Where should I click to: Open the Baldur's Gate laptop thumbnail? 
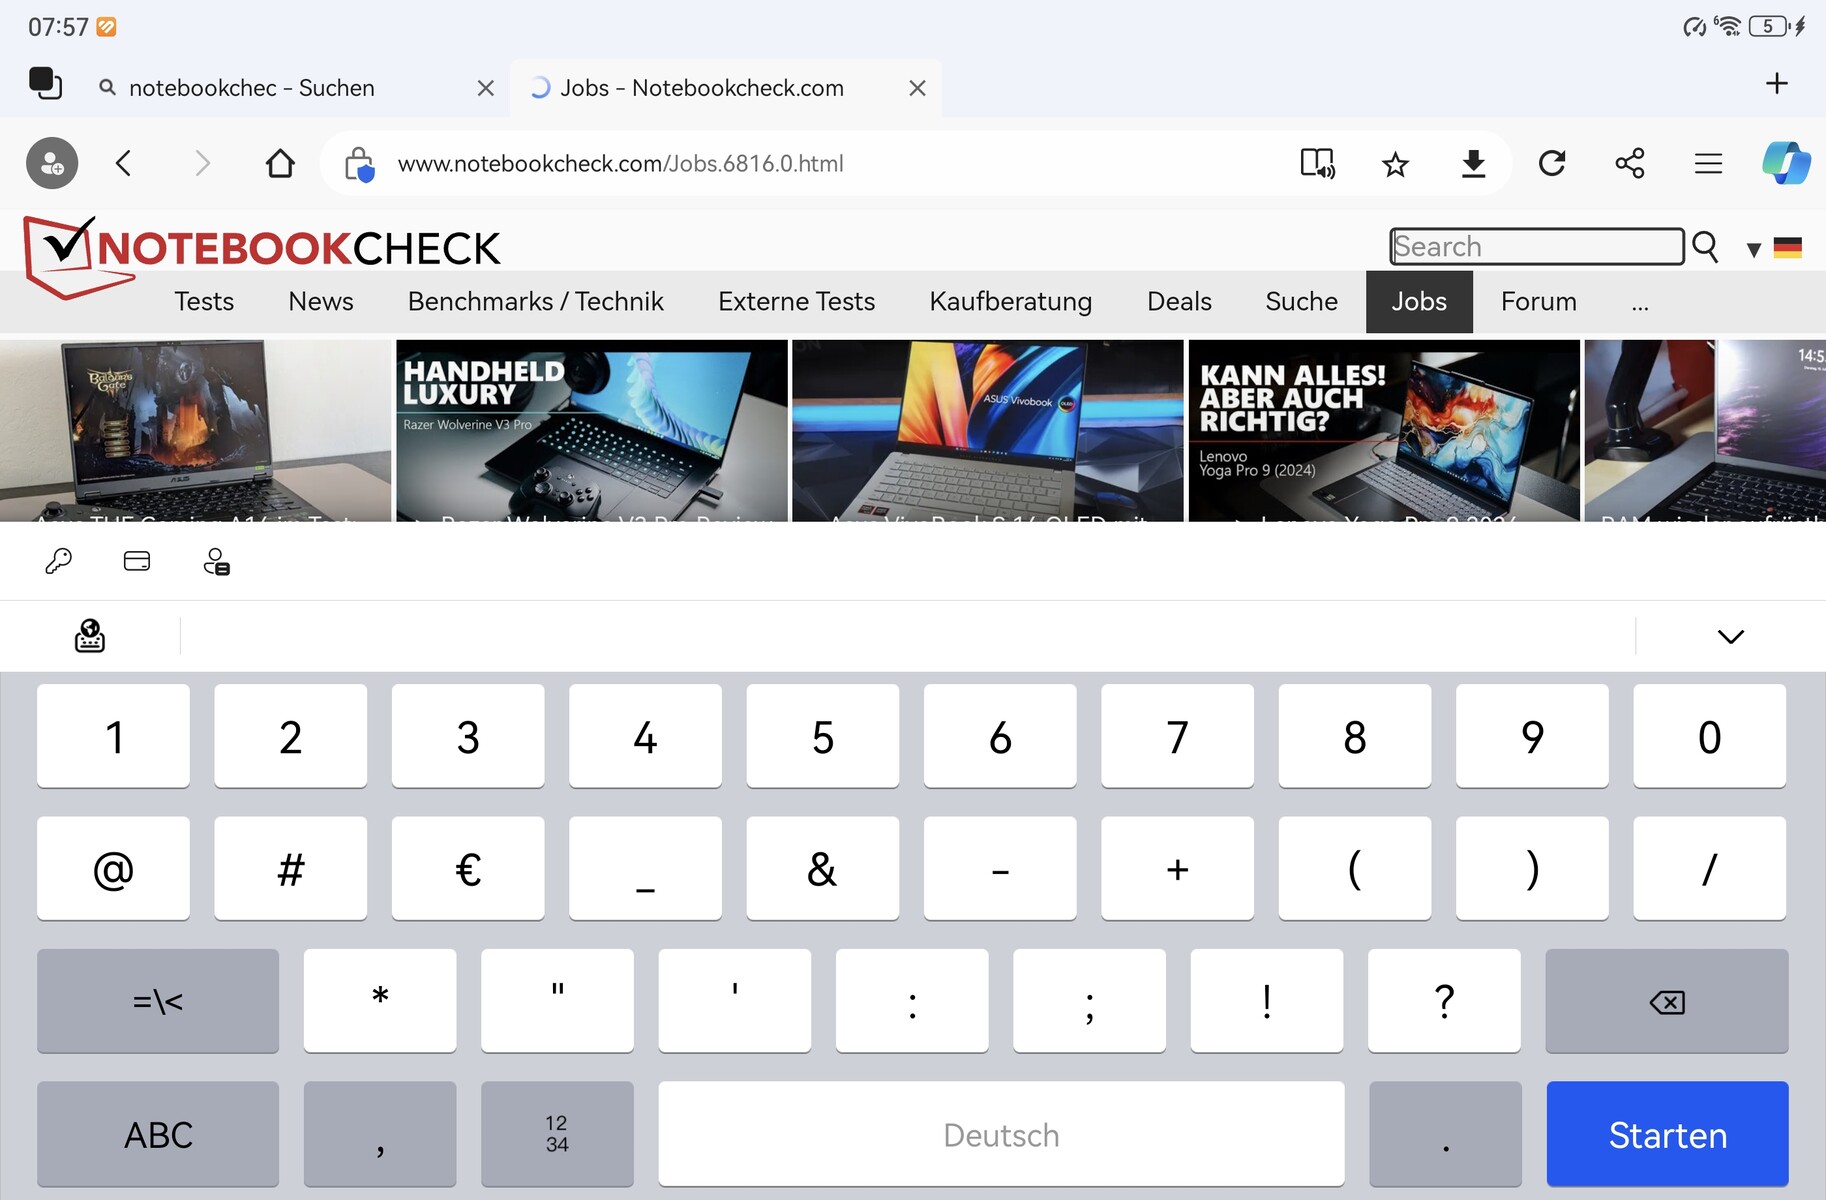coord(195,430)
